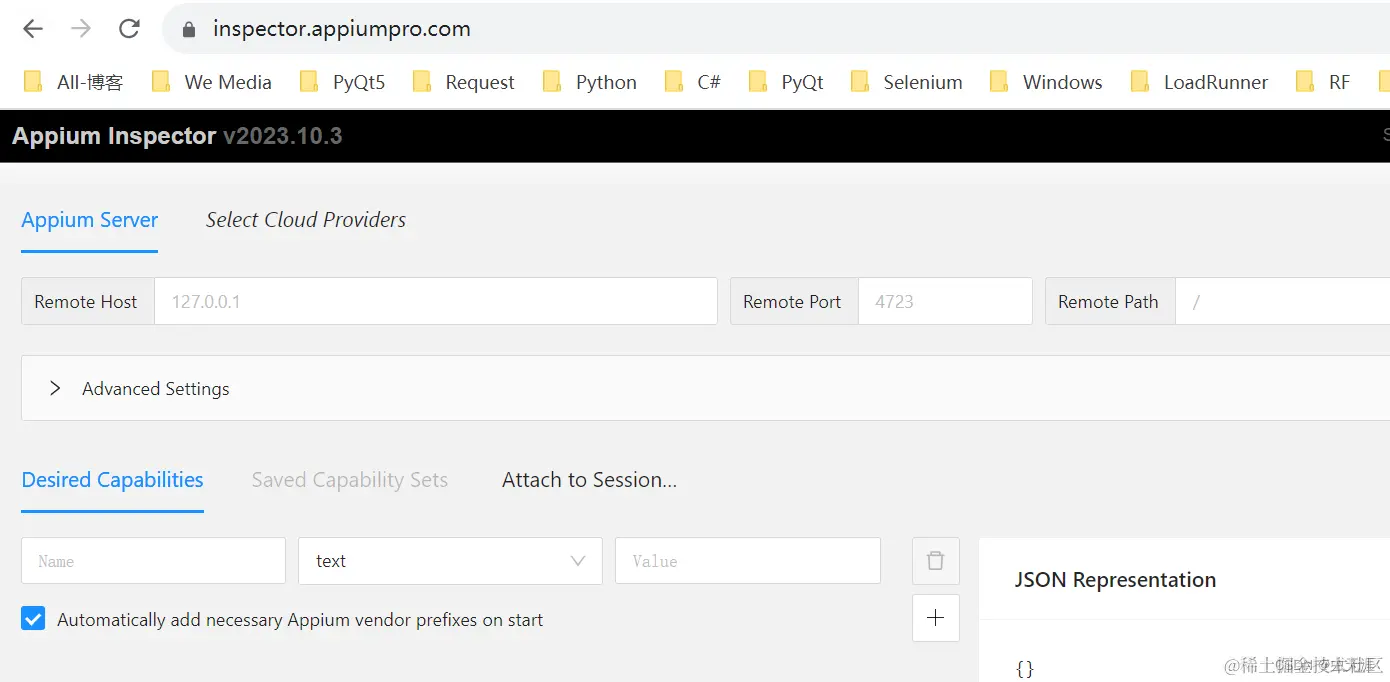Click the Remote Port input field
1390x682 pixels.
(x=945, y=301)
